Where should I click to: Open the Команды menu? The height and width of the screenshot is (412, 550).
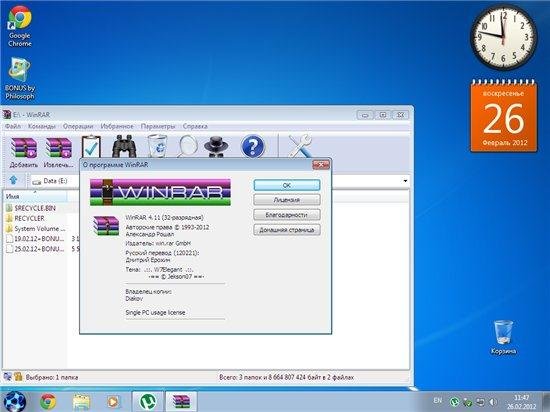coord(42,126)
